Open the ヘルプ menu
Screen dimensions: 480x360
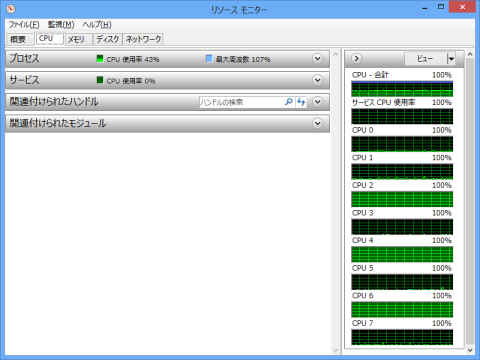tap(97, 25)
